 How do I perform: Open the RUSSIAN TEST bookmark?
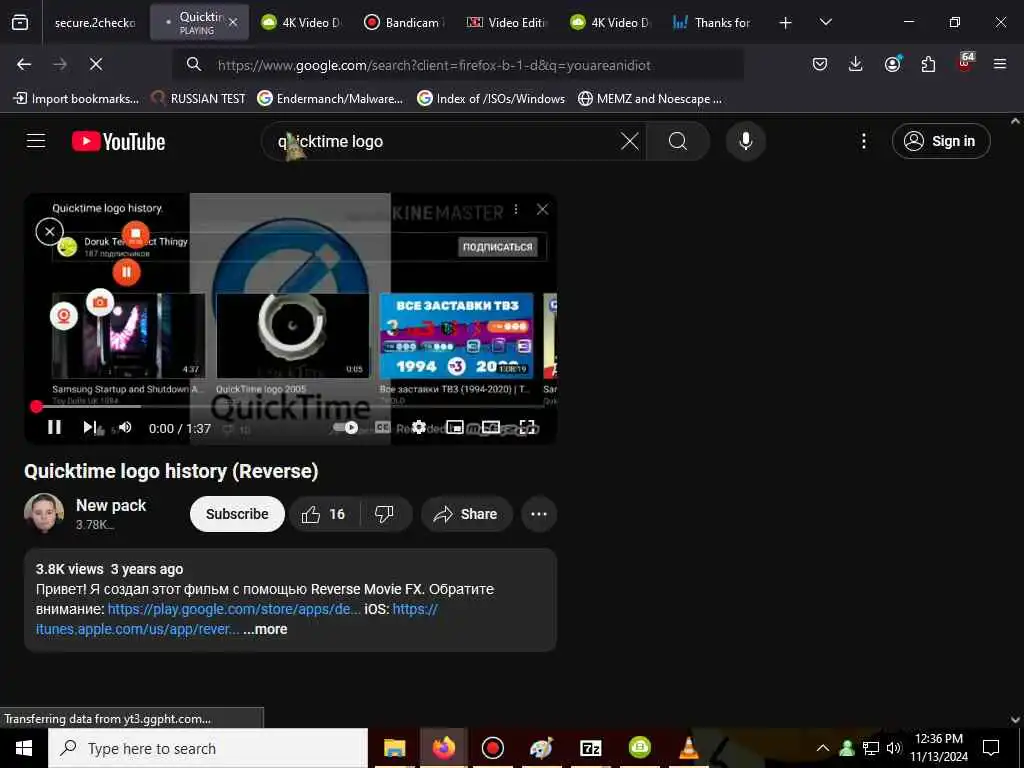tap(198, 99)
